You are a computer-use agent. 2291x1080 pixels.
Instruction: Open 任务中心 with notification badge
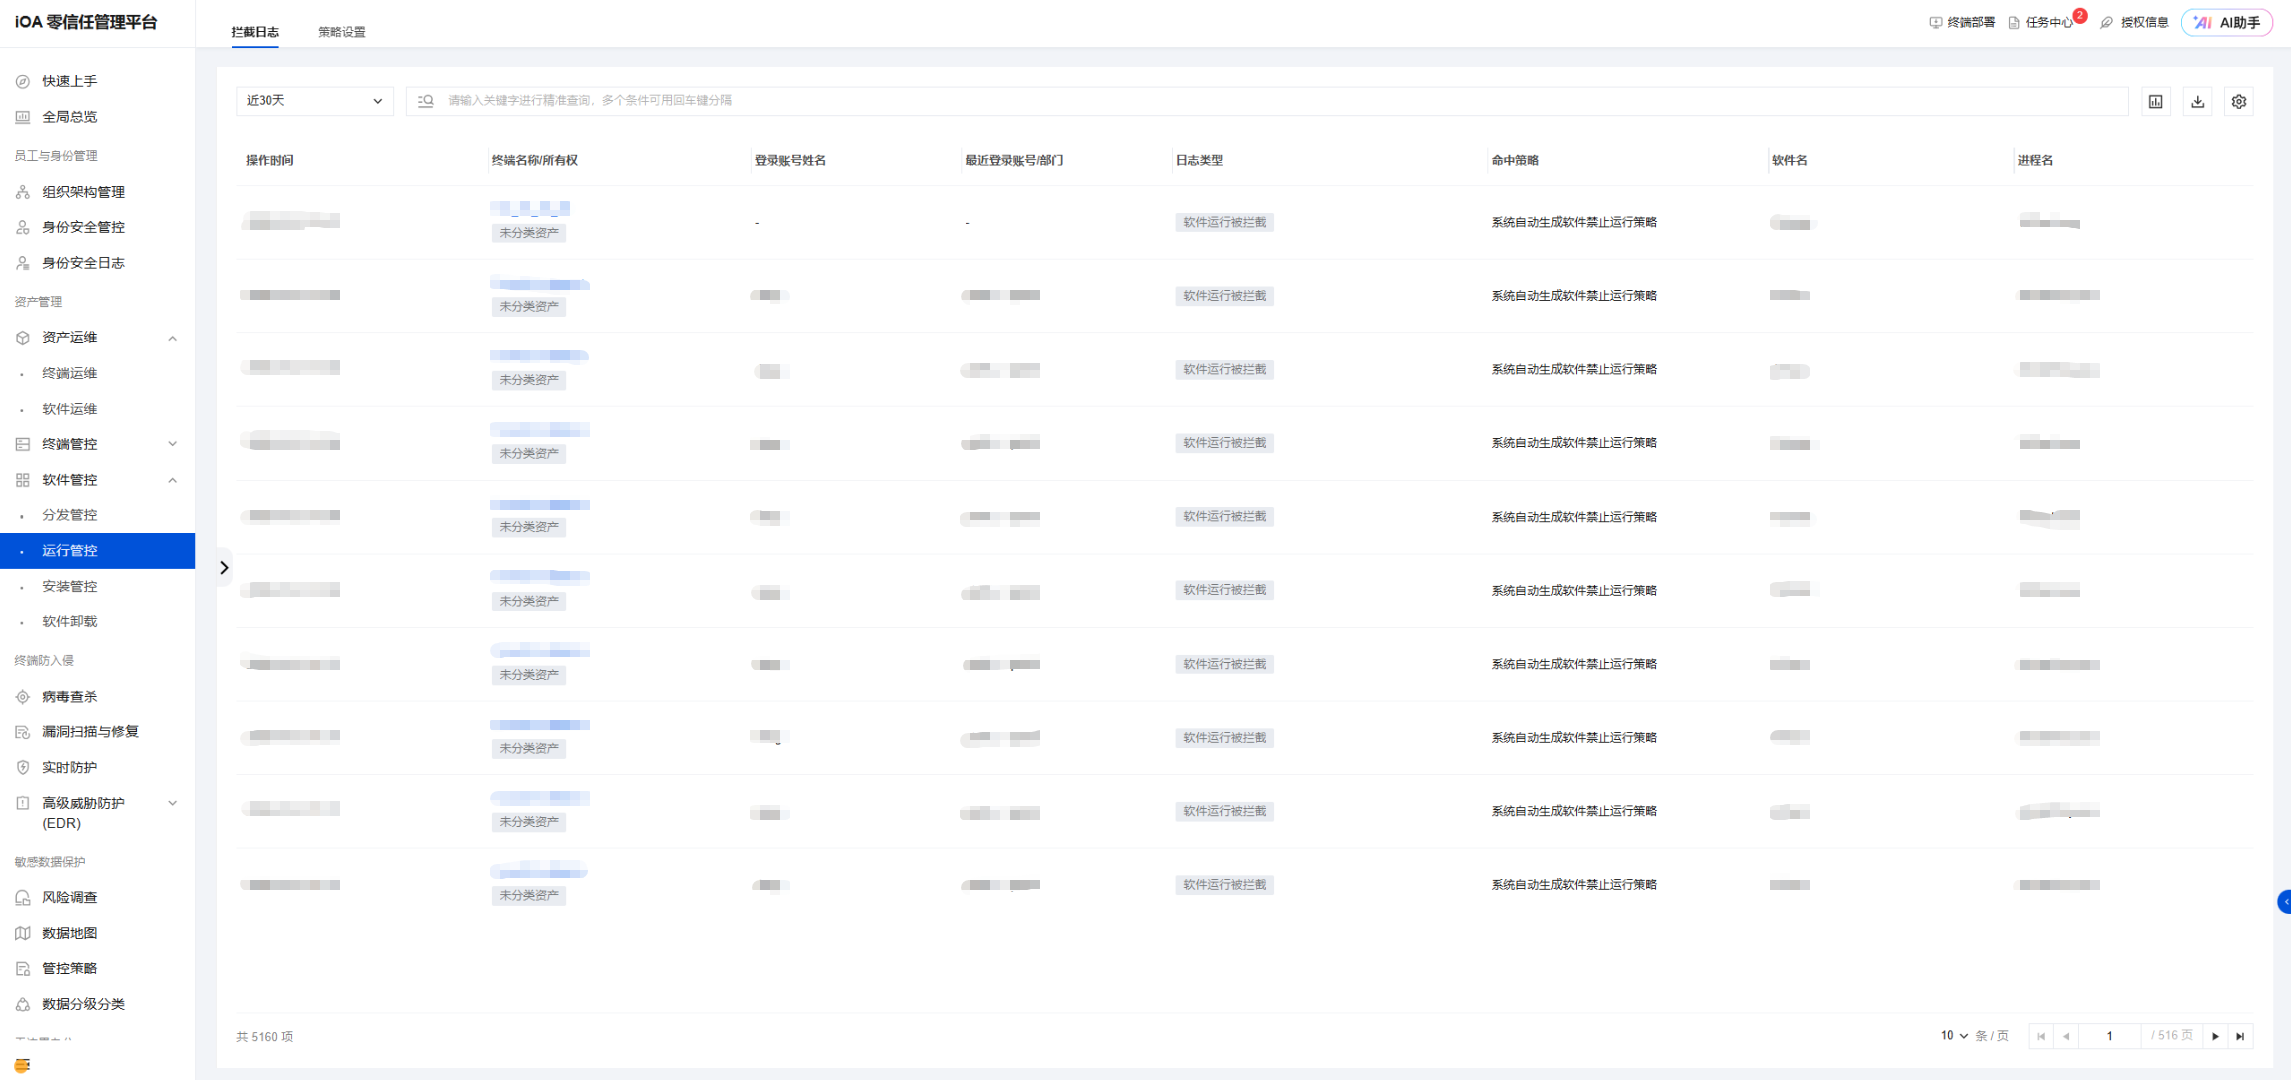coord(2046,22)
